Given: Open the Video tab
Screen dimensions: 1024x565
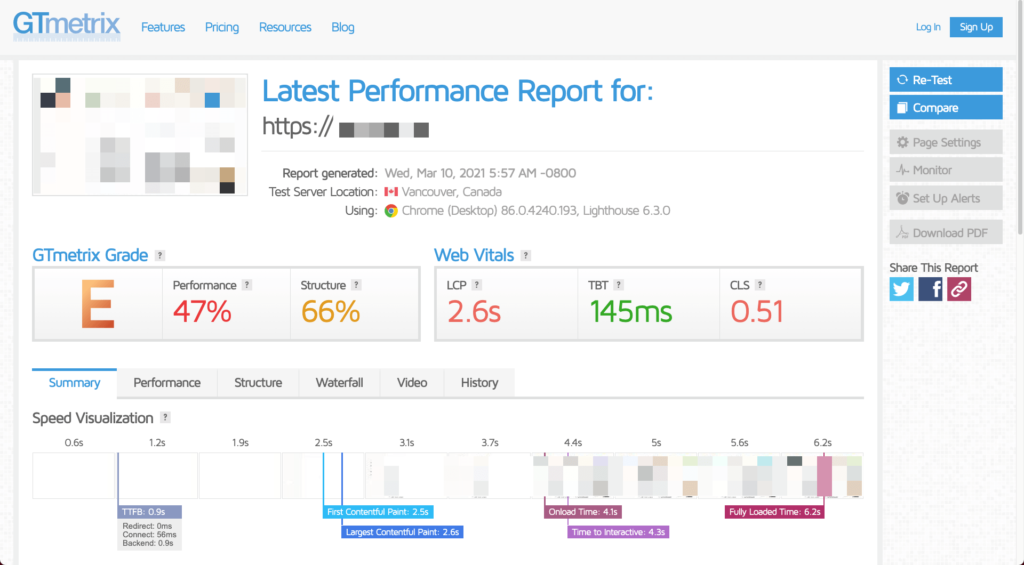Looking at the screenshot, I should [412, 383].
